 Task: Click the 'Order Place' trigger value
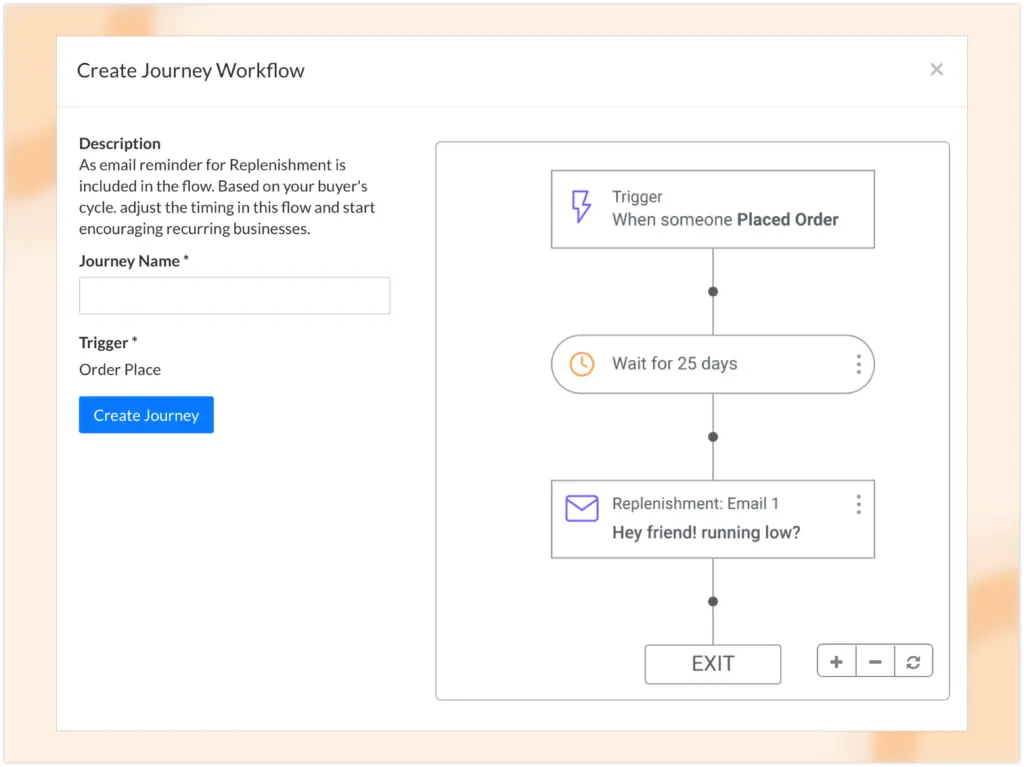pos(120,370)
